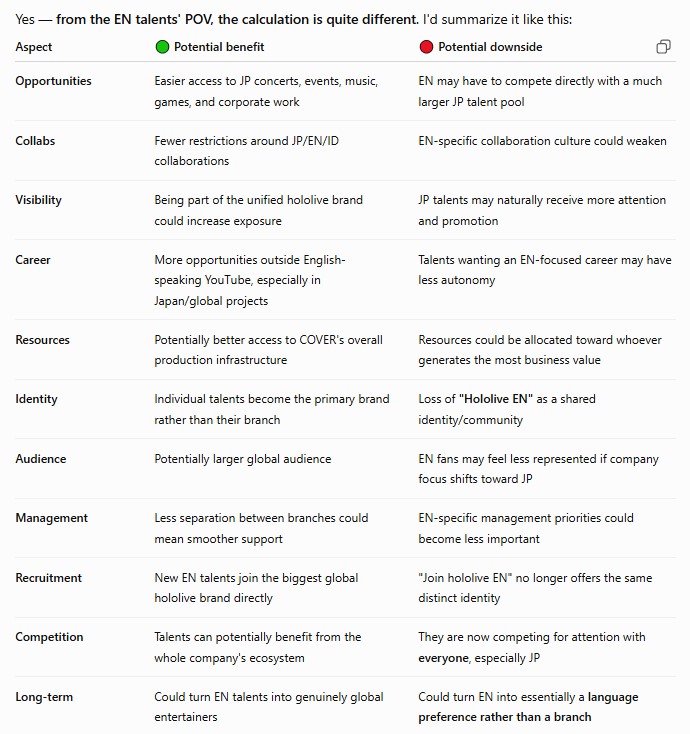Image resolution: width=690 pixels, height=734 pixels.
Task: Select the Aspect column header
Action: [x=34, y=47]
